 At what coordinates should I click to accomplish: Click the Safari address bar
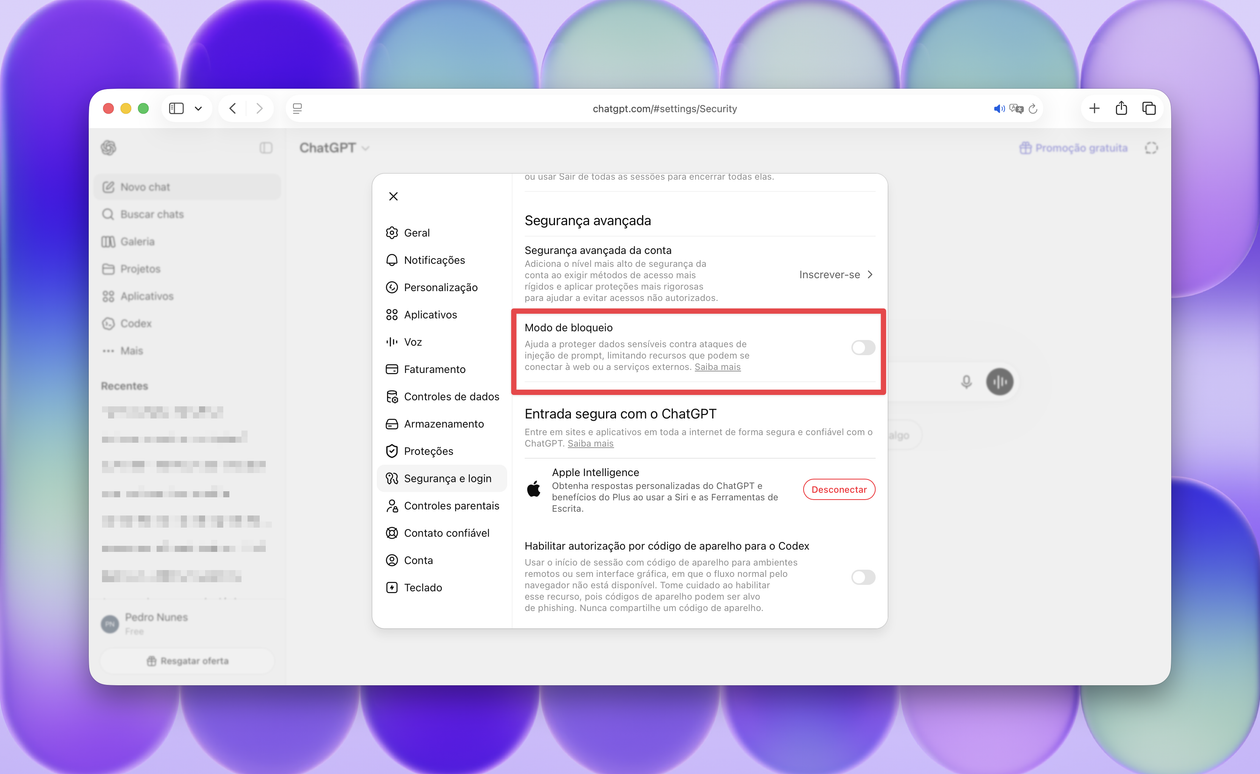(x=664, y=109)
